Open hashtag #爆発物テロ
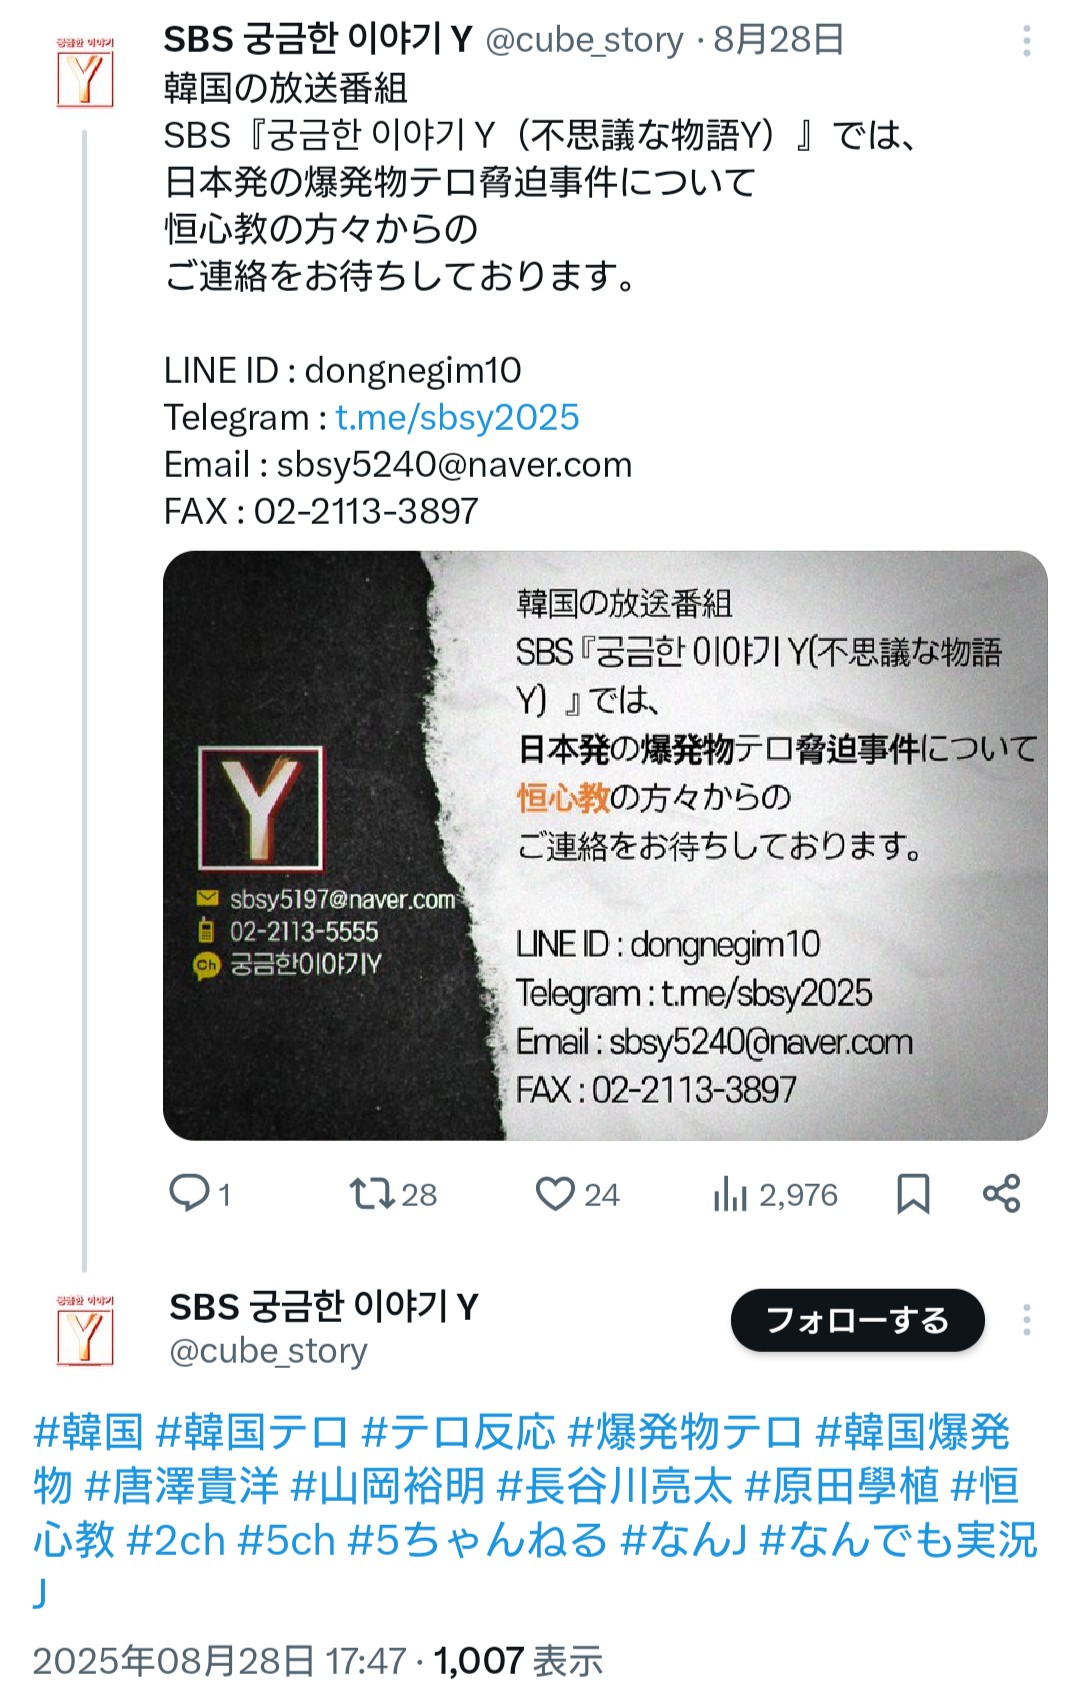 [x=685, y=1432]
